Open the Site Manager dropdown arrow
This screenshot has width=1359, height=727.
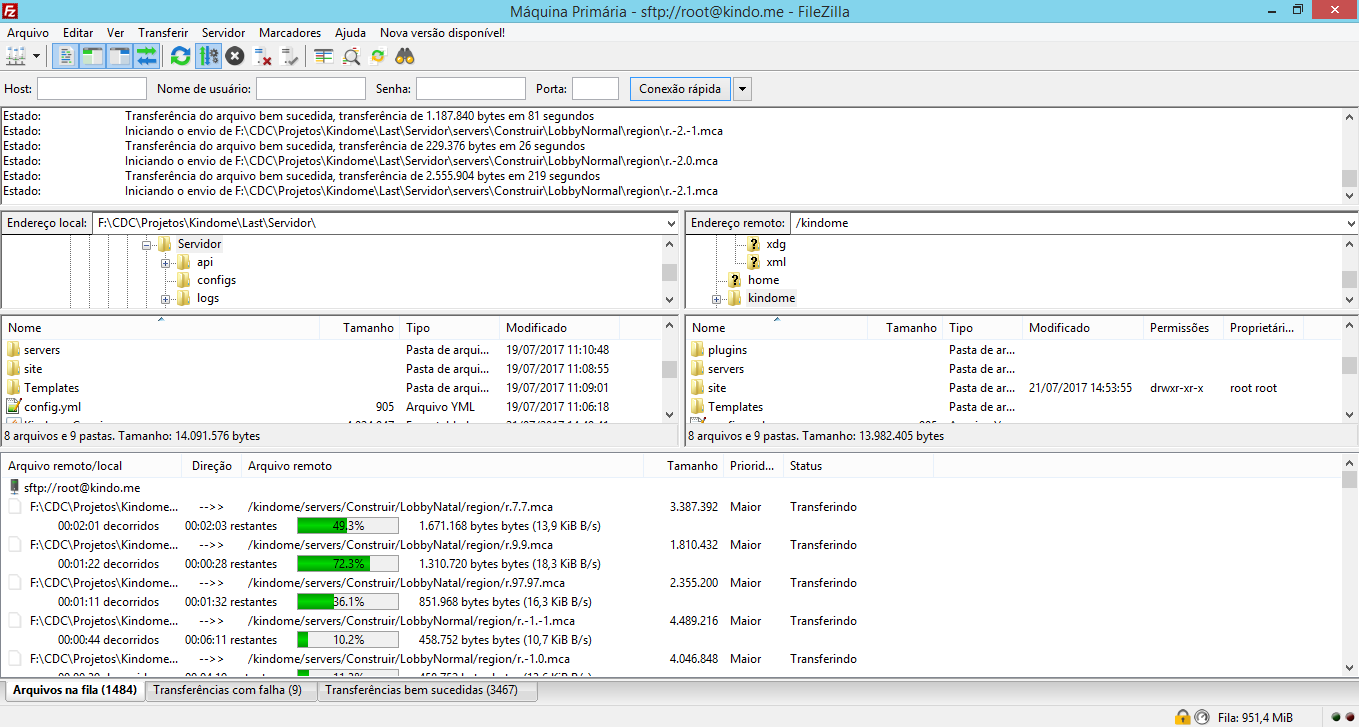(37, 56)
